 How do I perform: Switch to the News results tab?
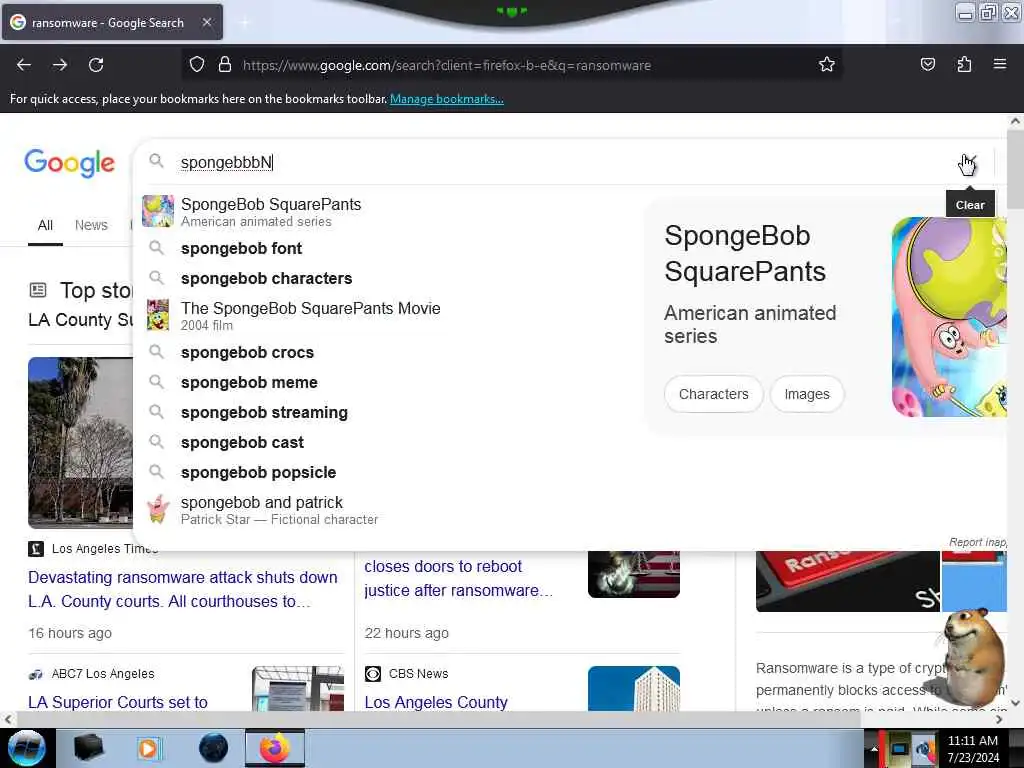click(91, 225)
